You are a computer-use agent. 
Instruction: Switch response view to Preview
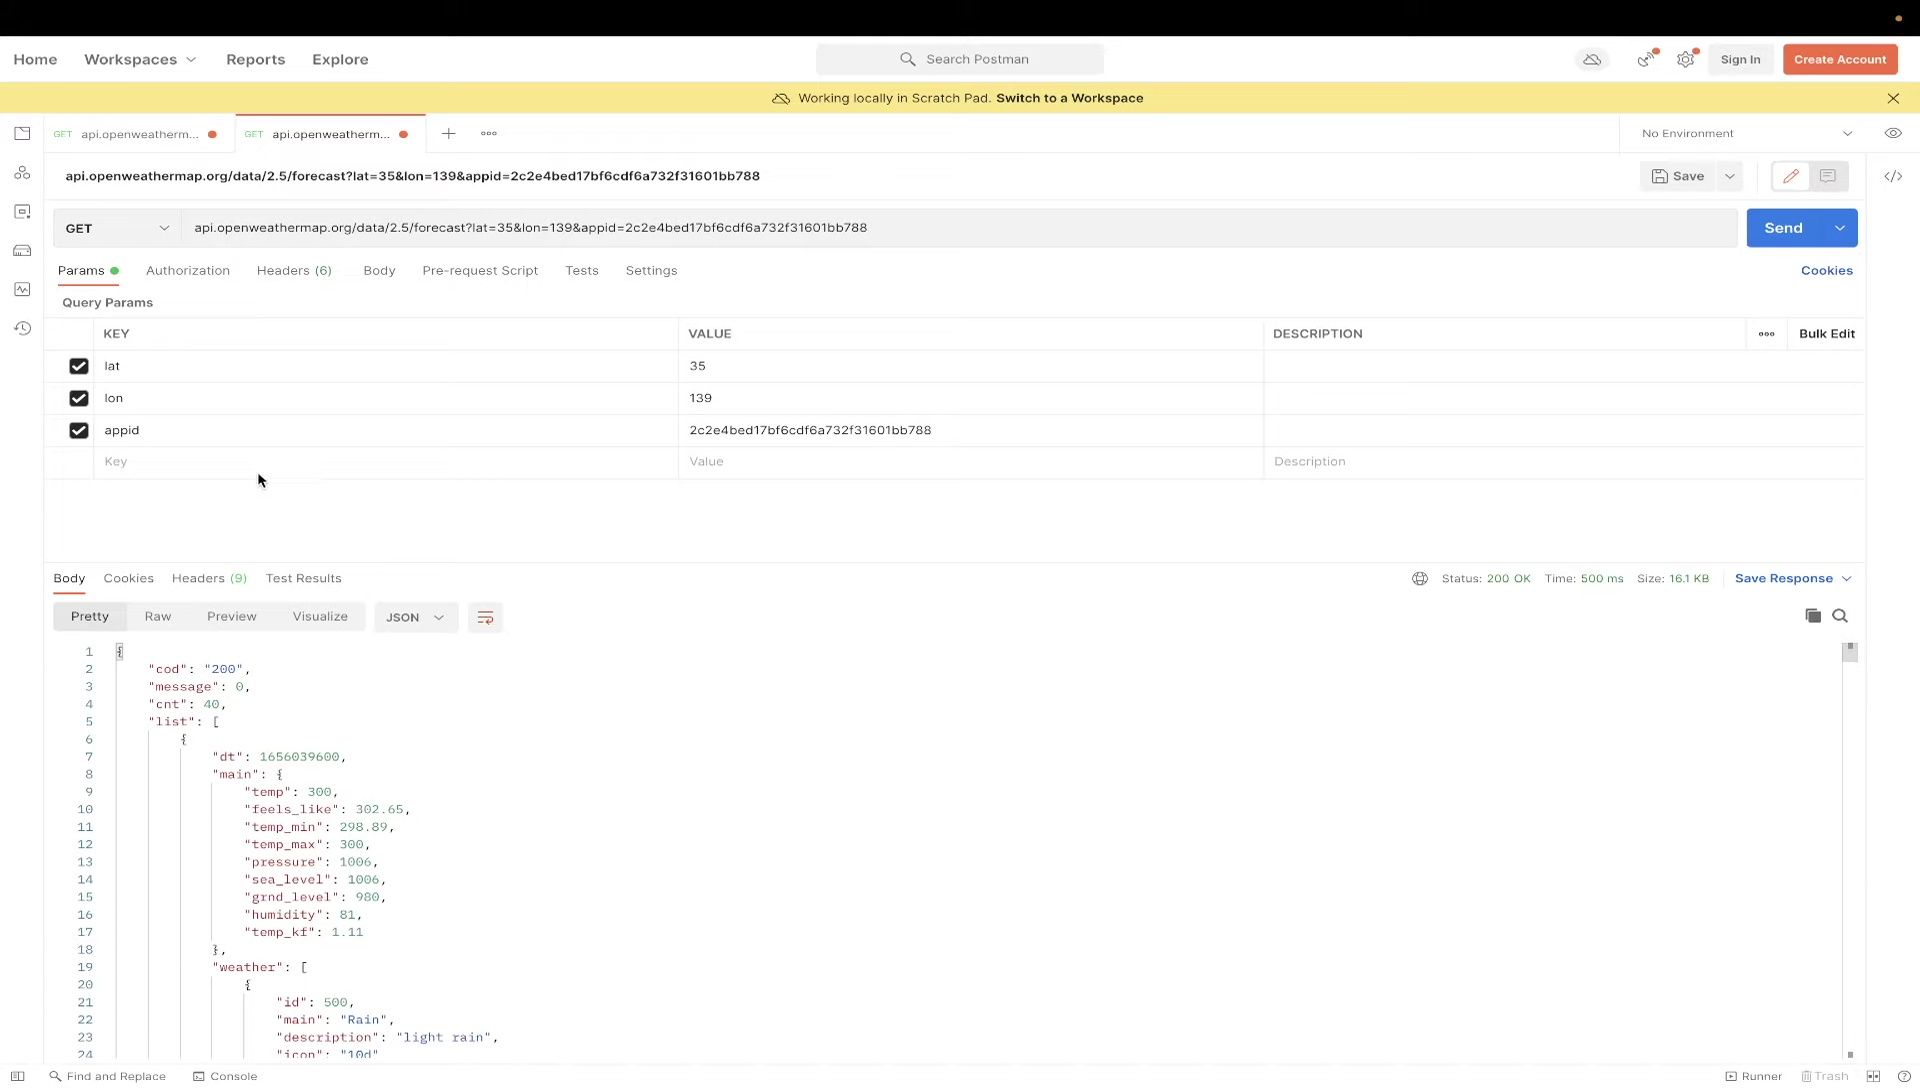232,617
